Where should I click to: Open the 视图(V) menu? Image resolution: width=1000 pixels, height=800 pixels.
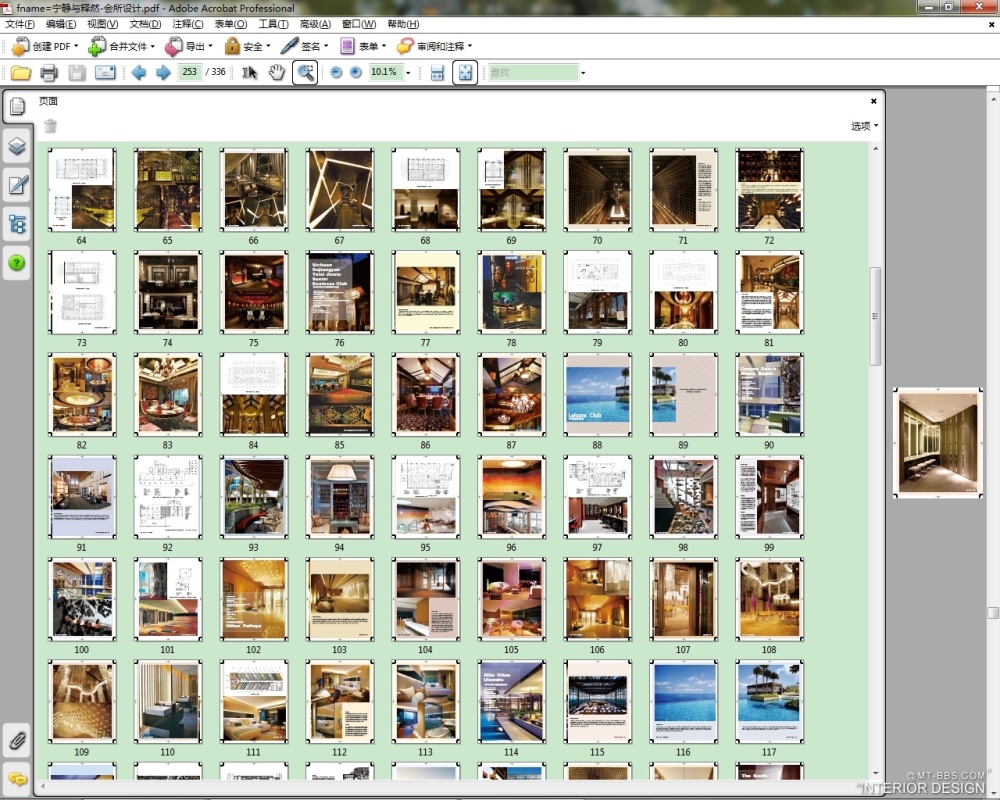(102, 24)
